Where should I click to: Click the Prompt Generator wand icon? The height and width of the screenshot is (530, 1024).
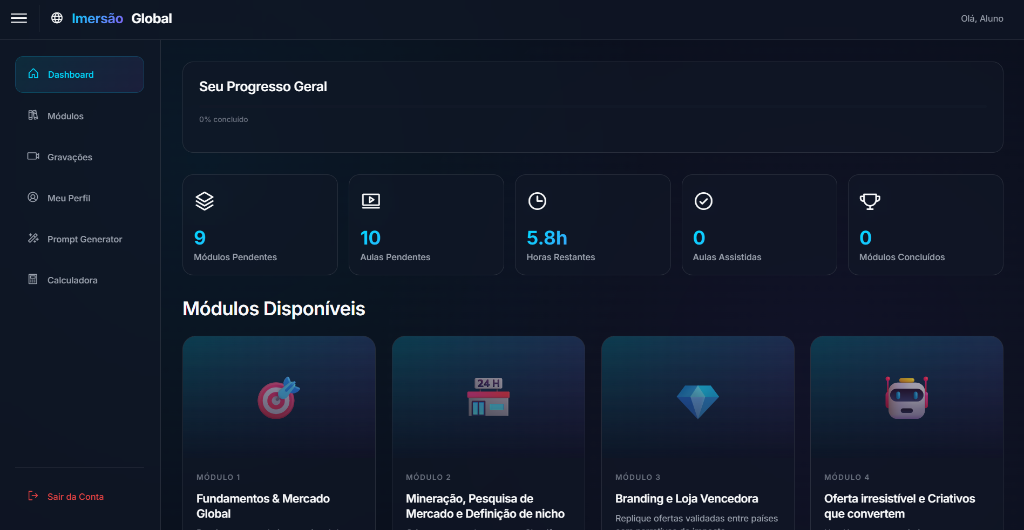click(x=33, y=238)
